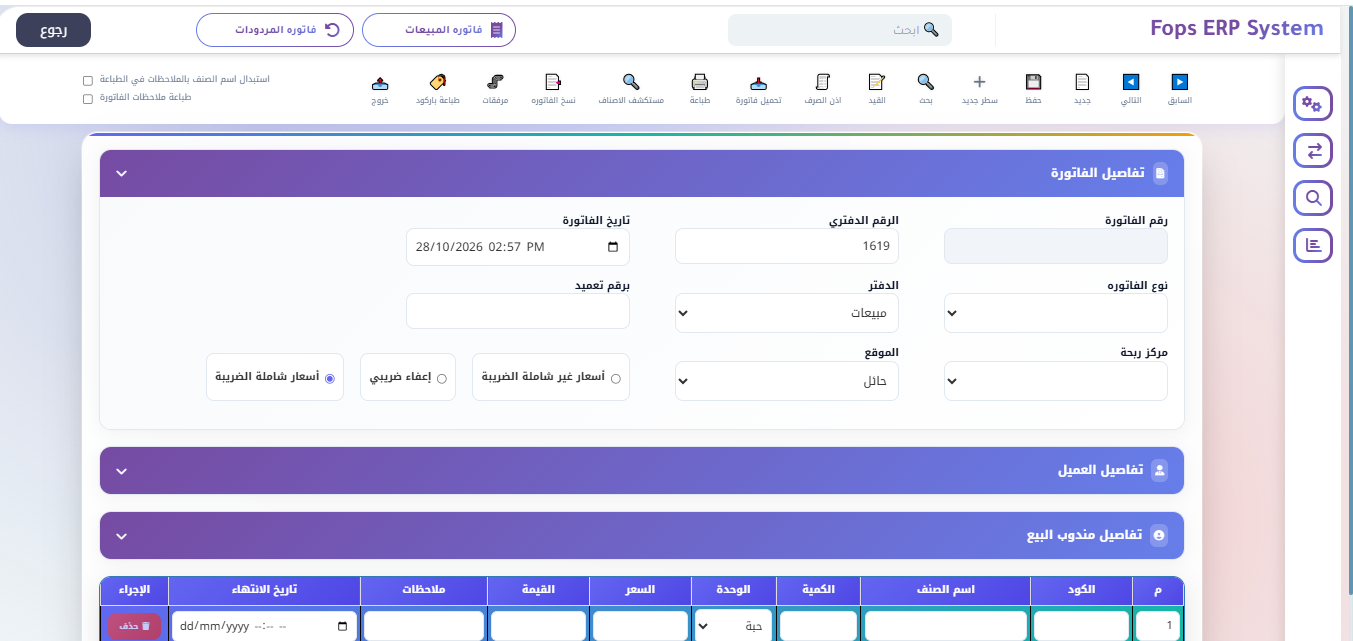Open the journal entry (القيد)
Image resolution: width=1353 pixels, height=641 pixels.
coord(876,89)
